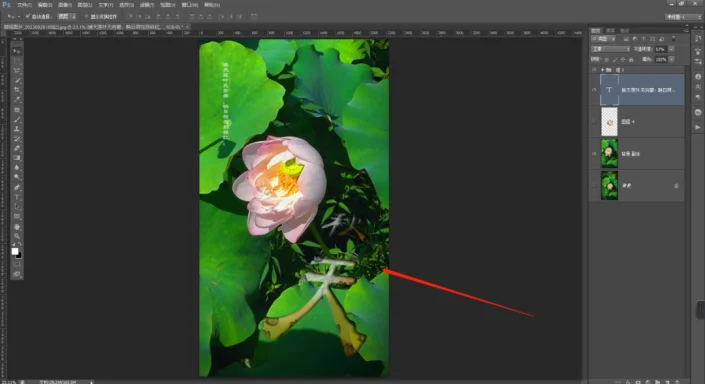
Task: Open the layer blend mode dropdown
Action: (611, 49)
